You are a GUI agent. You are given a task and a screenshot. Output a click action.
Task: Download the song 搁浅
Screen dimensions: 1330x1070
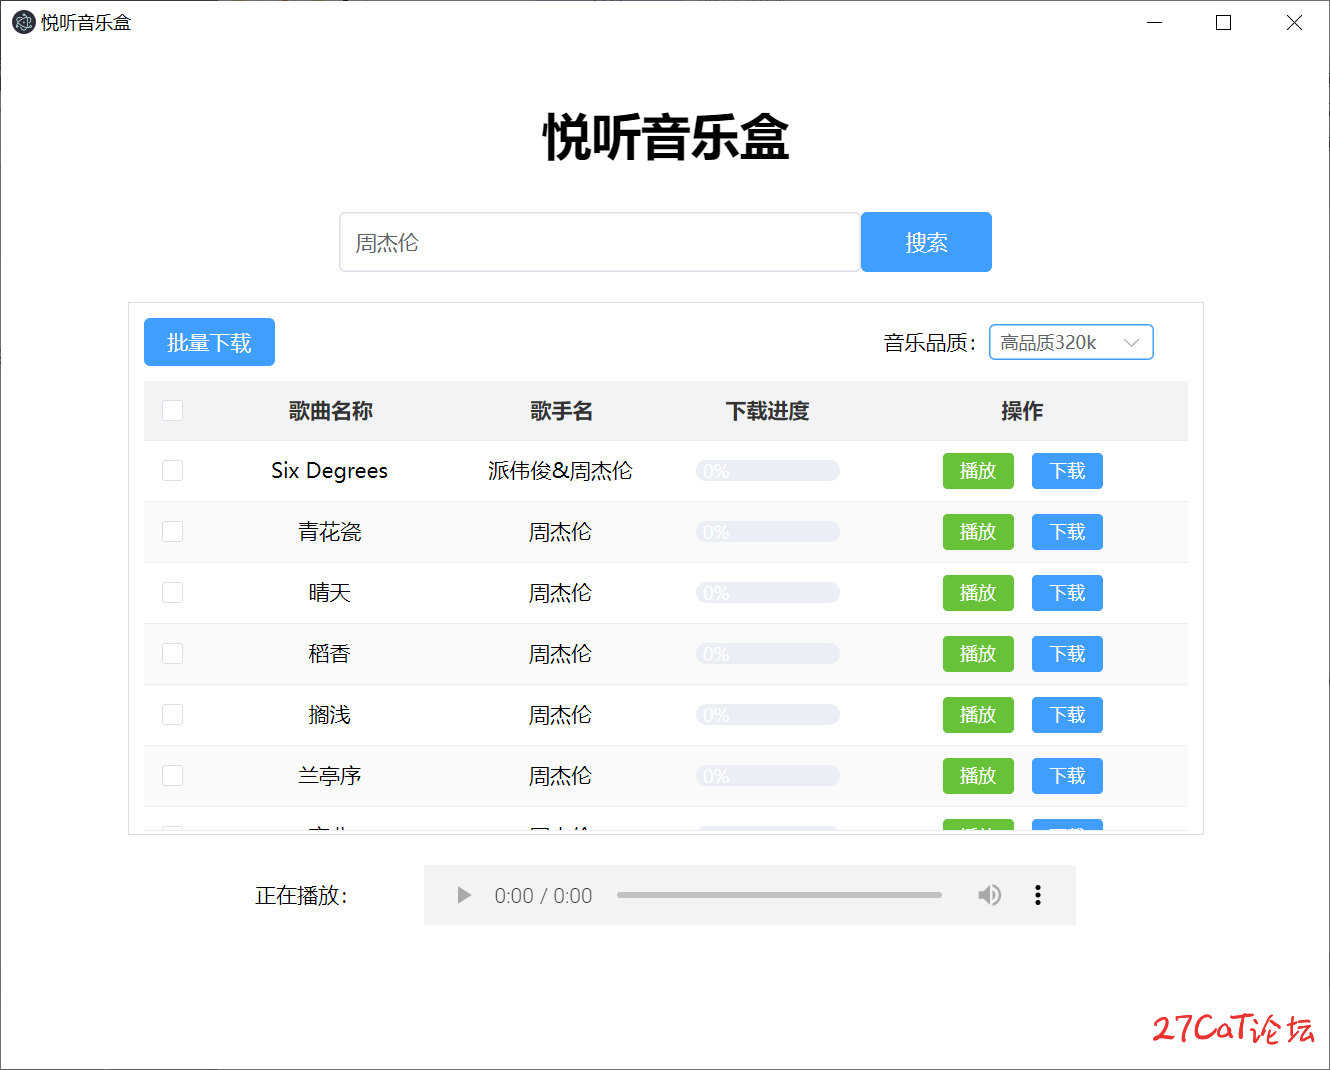coord(1067,715)
